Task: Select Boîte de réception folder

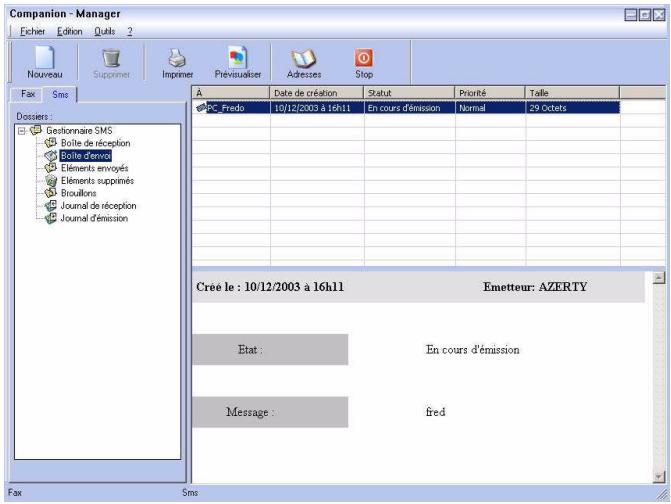Action: [x=95, y=143]
